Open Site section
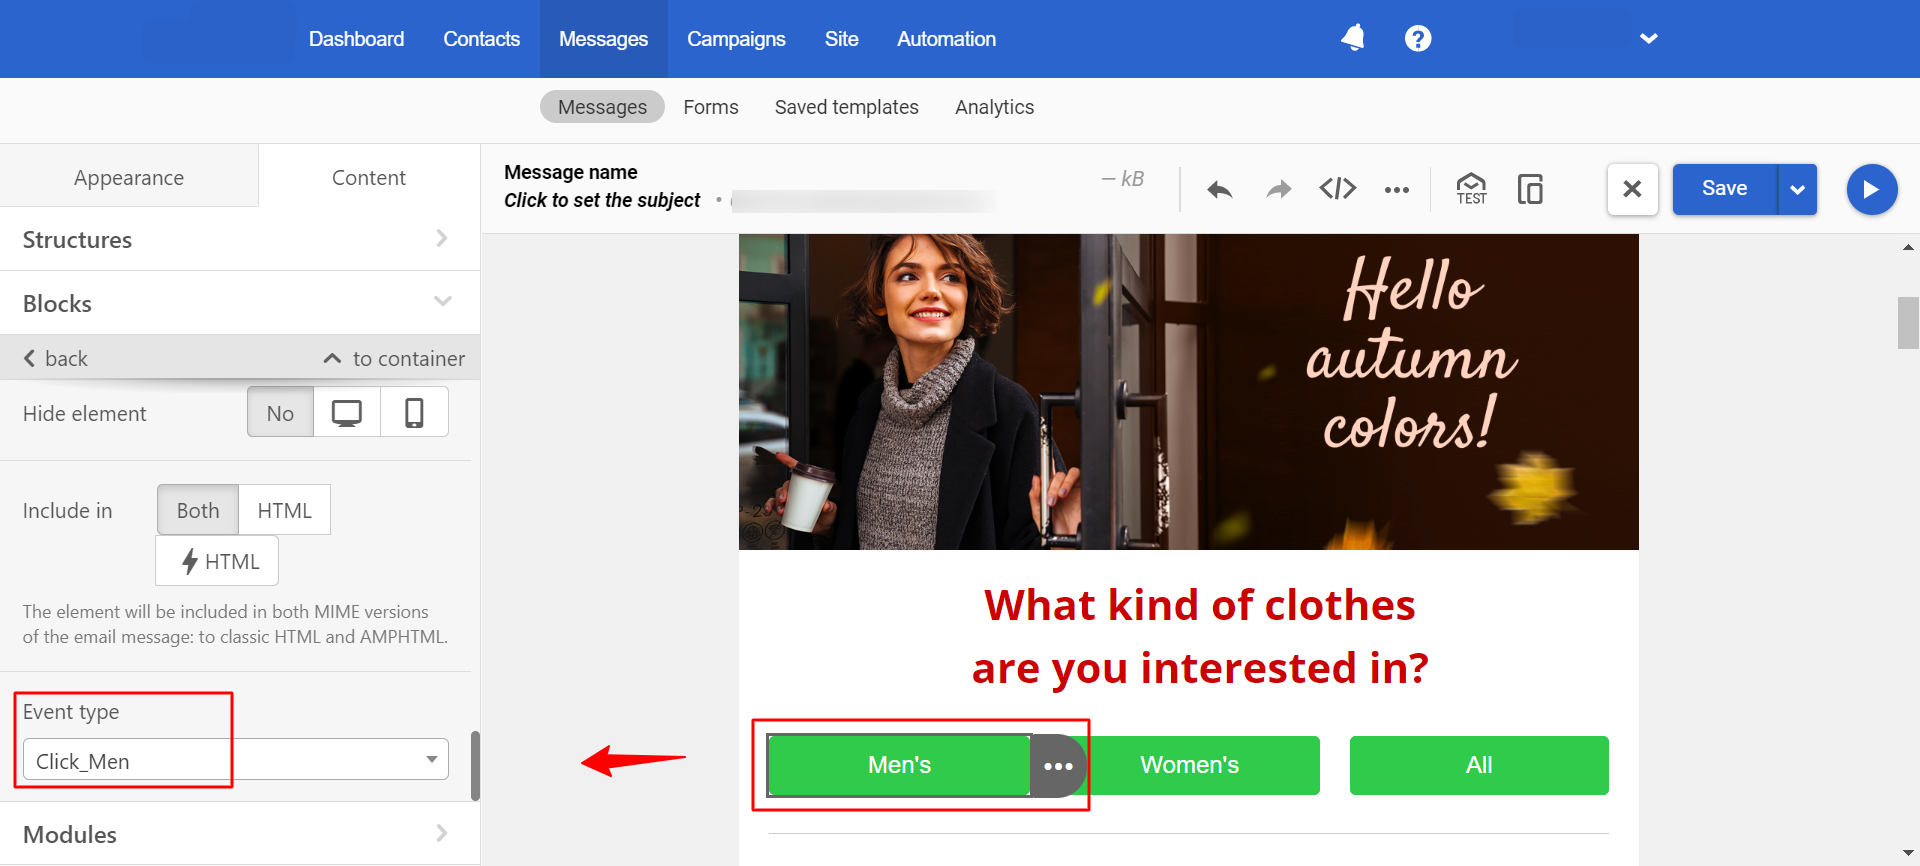Viewport: 1920px width, 866px height. (x=841, y=39)
